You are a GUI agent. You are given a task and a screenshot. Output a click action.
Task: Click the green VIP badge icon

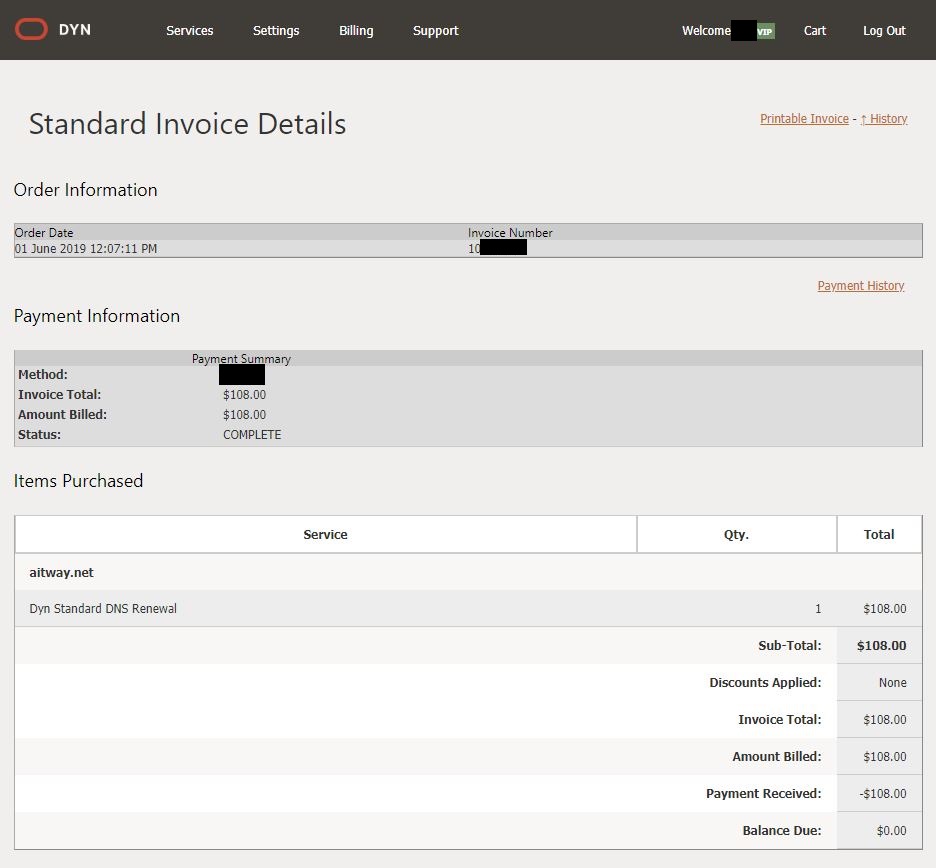pyautogui.click(x=765, y=32)
